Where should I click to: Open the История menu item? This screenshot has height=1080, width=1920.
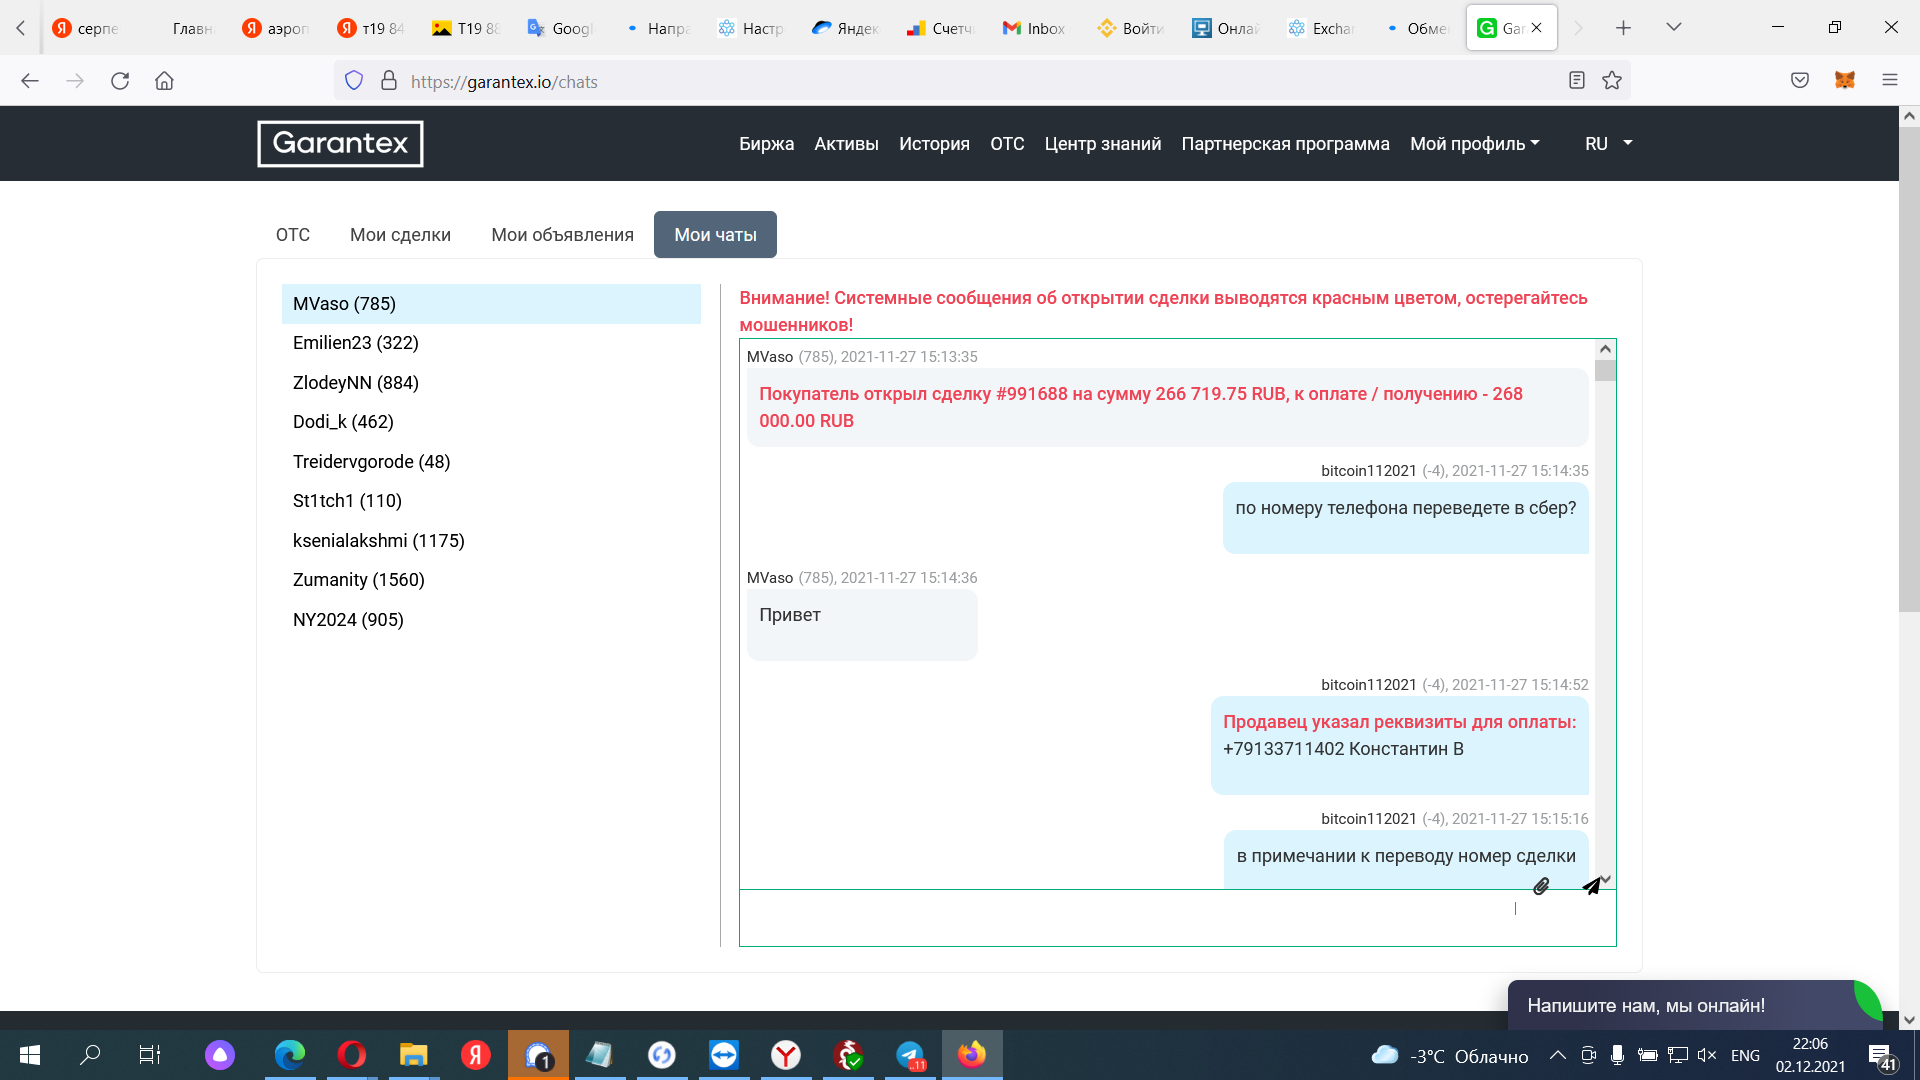click(x=934, y=143)
